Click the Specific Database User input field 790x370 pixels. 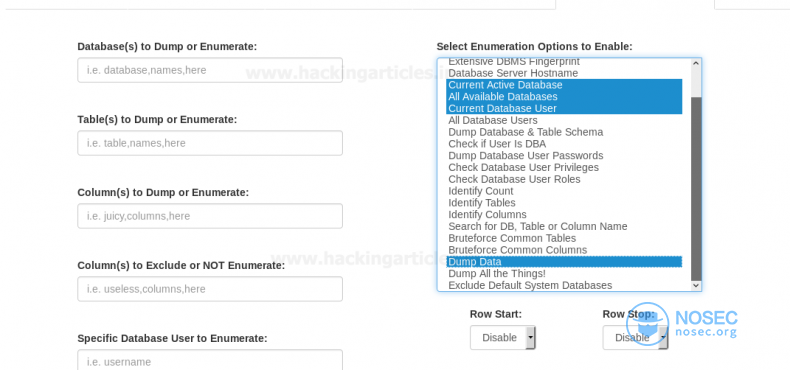[x=210, y=360]
